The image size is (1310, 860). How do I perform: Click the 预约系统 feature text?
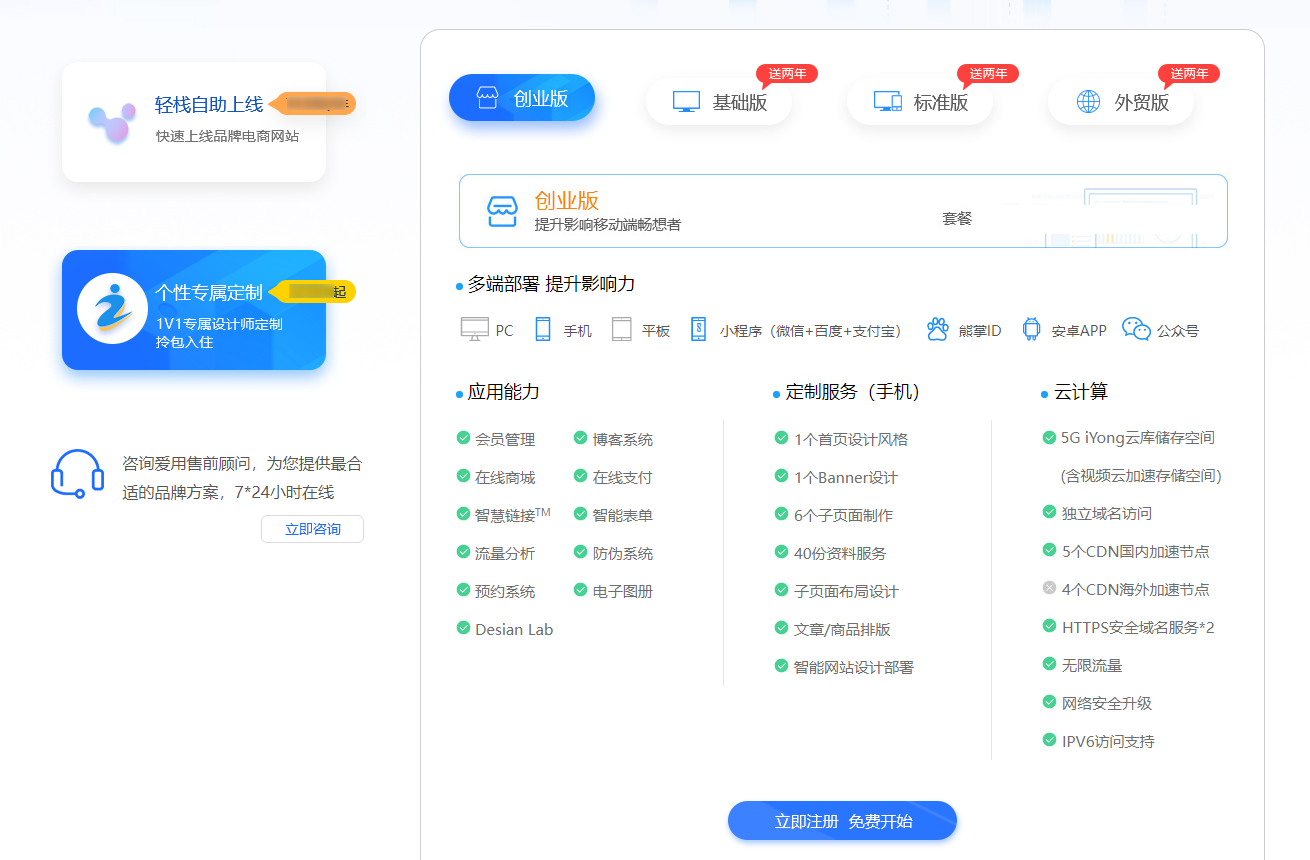(x=505, y=591)
